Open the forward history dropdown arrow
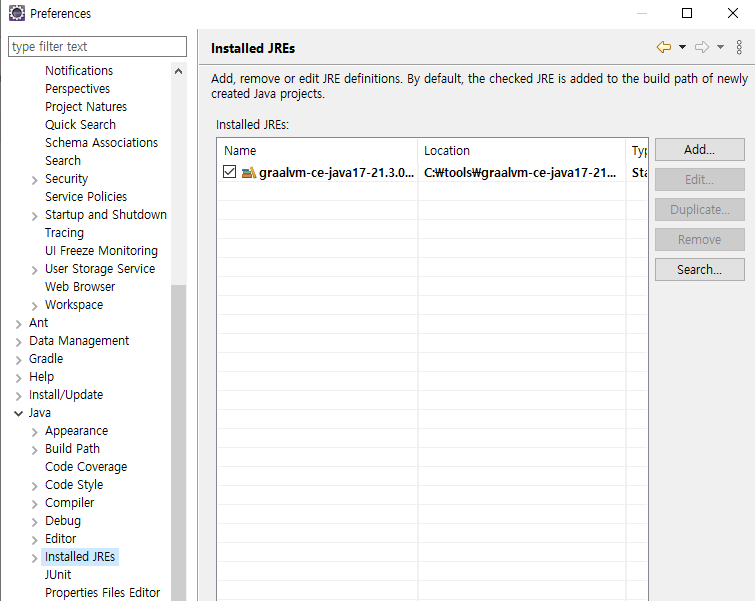This screenshot has height=601, width=755. (720, 47)
